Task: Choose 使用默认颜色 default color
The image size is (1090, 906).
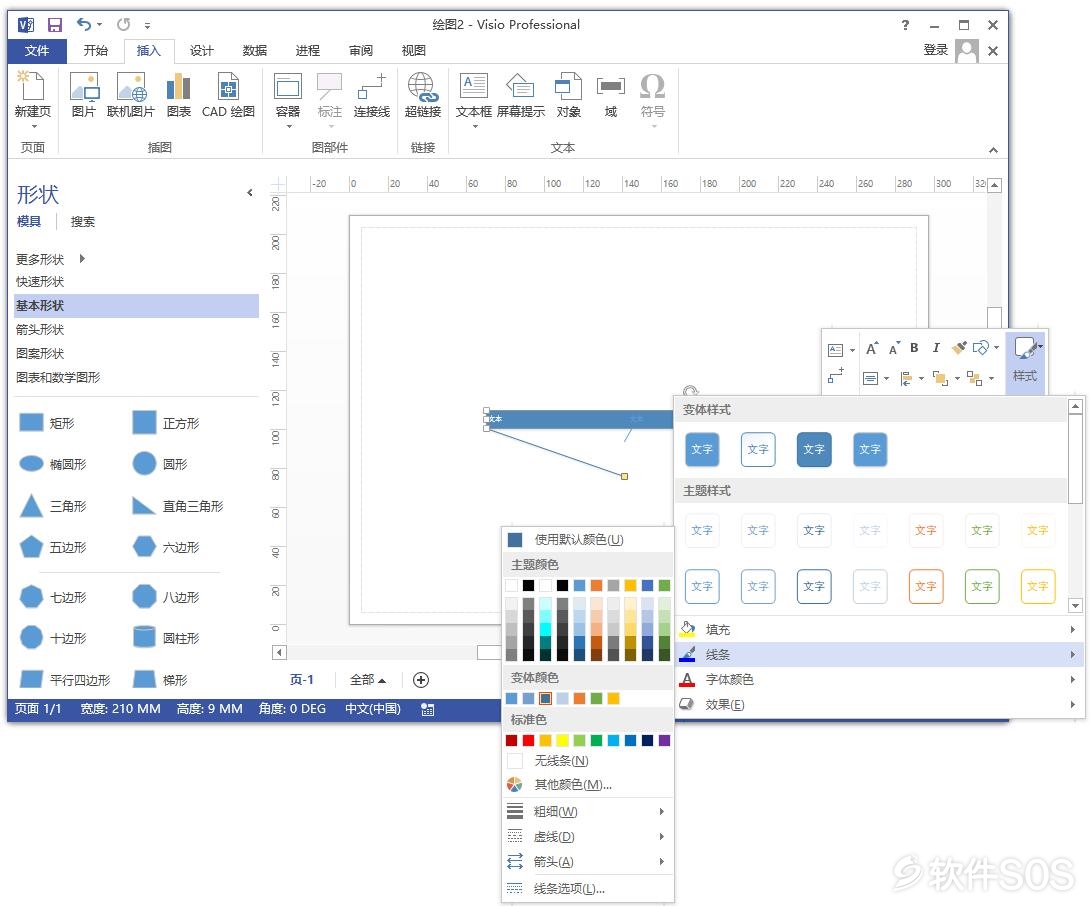Action: pyautogui.click(x=587, y=540)
